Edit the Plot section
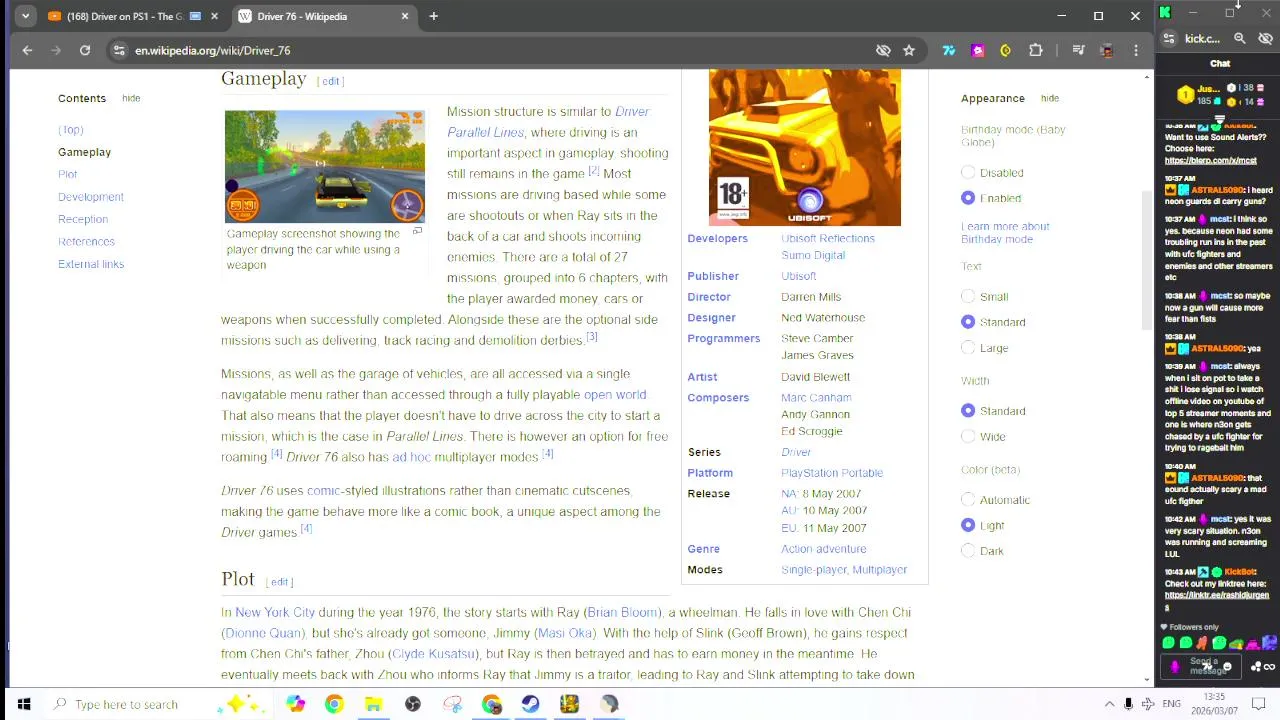 tap(279, 582)
